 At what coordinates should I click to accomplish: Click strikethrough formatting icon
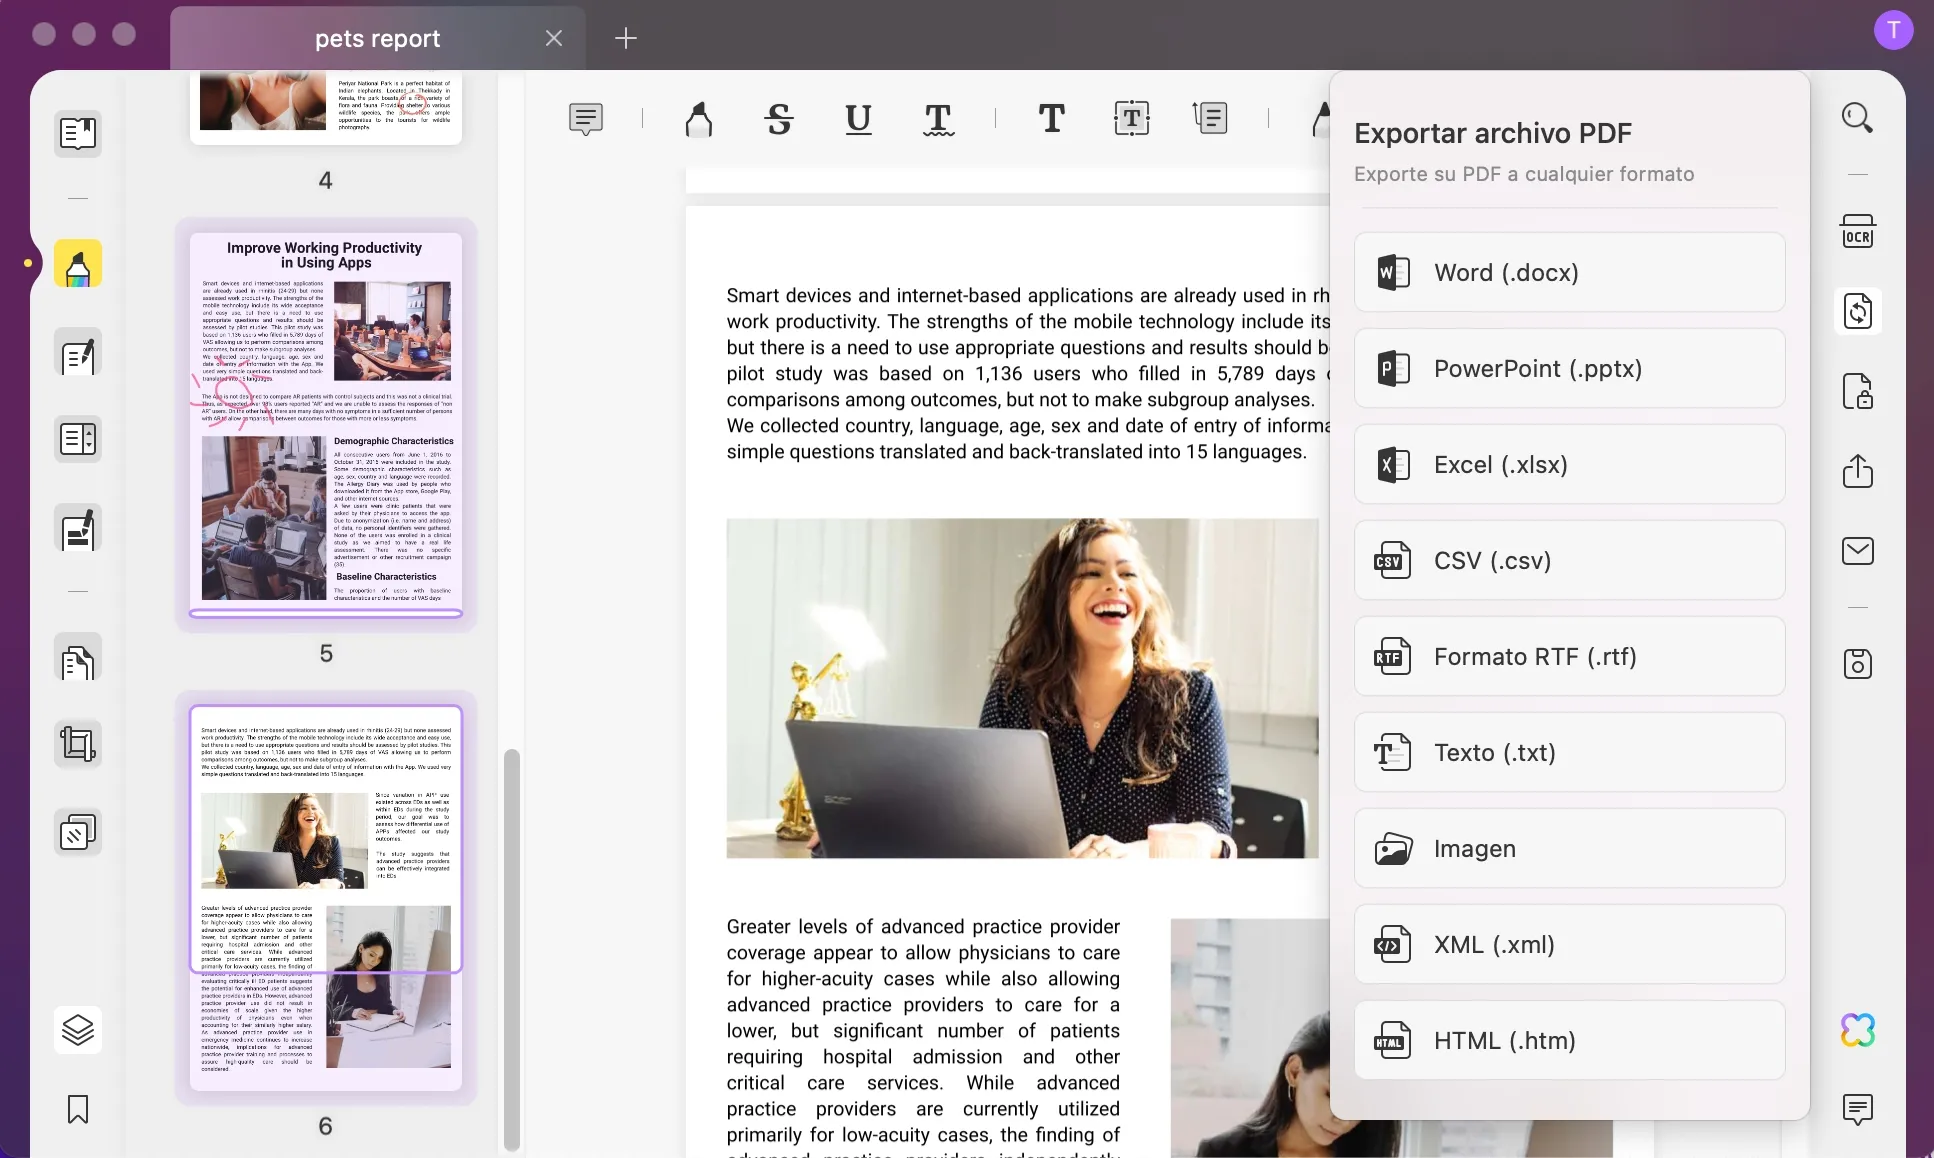point(779,117)
